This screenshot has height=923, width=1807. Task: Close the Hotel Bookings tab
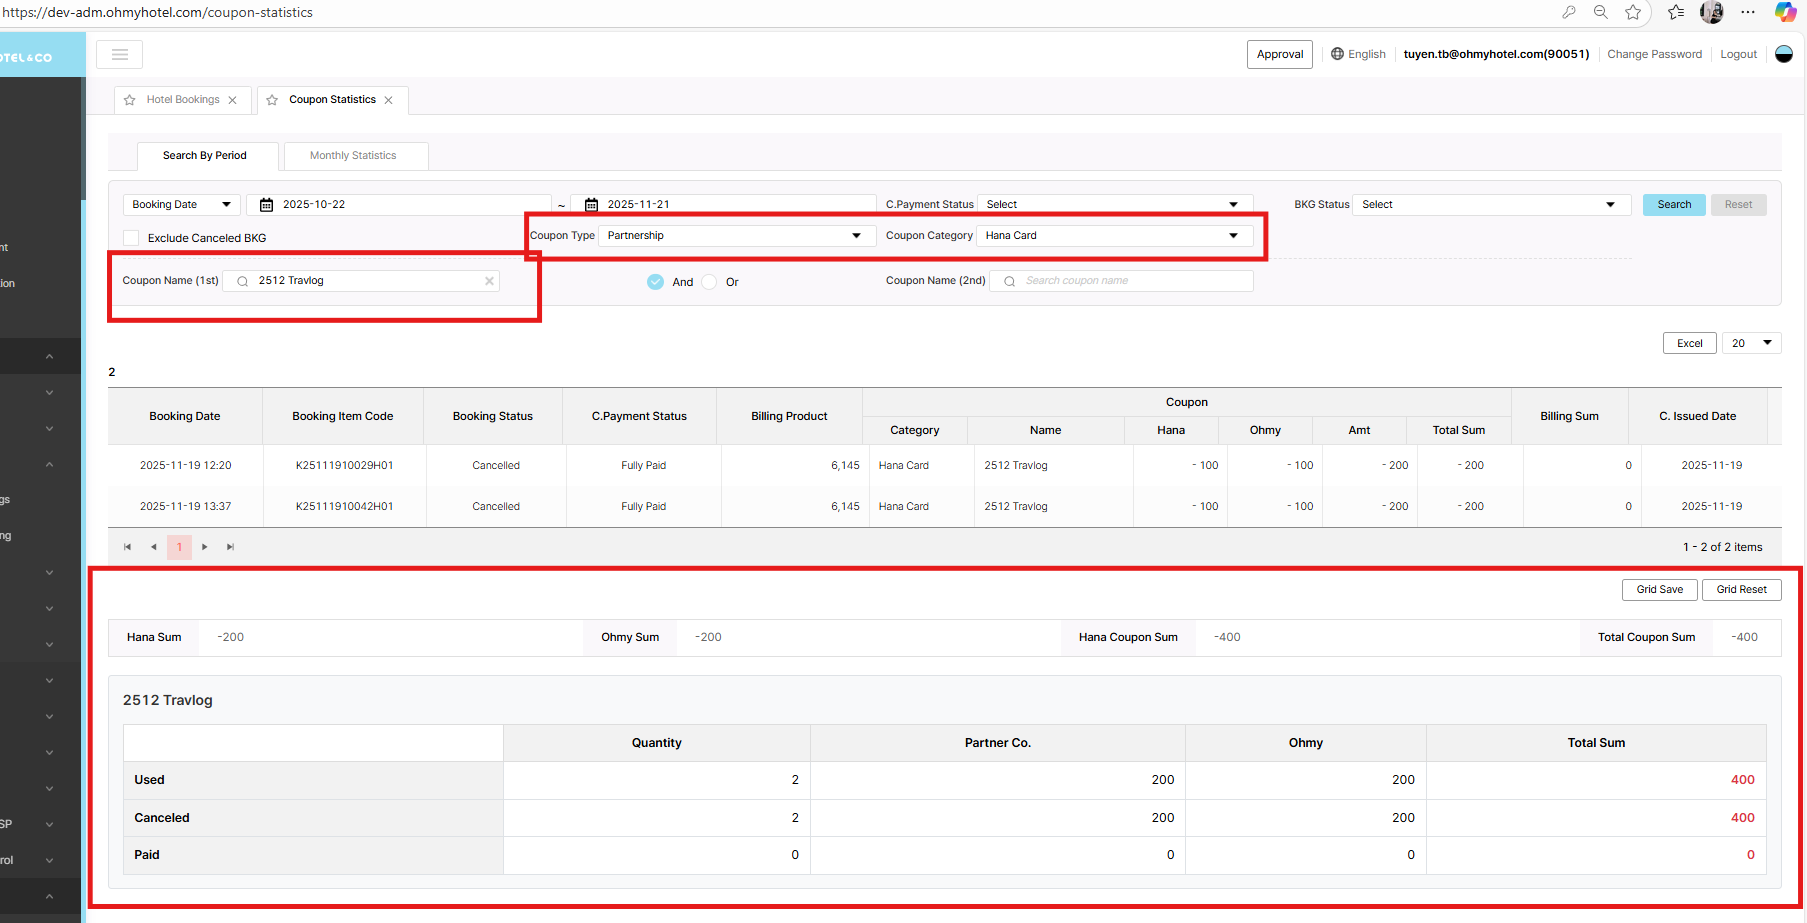click(233, 100)
